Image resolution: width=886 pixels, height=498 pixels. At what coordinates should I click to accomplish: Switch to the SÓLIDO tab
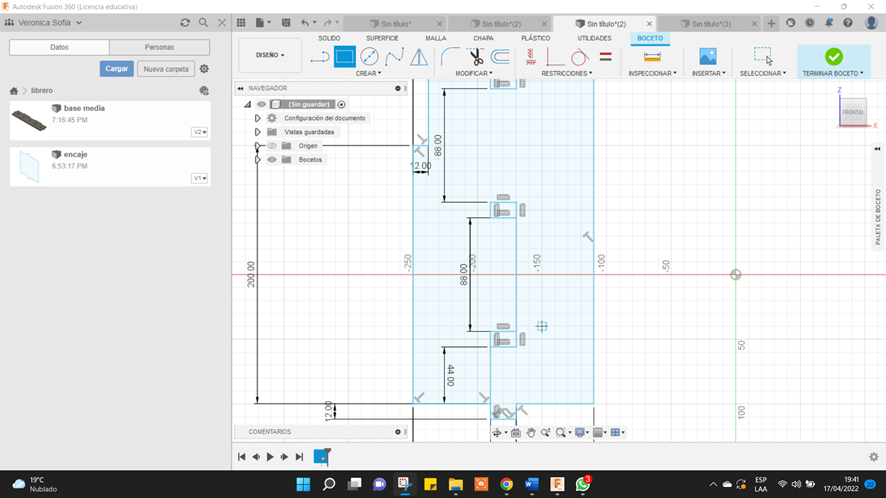pos(329,38)
